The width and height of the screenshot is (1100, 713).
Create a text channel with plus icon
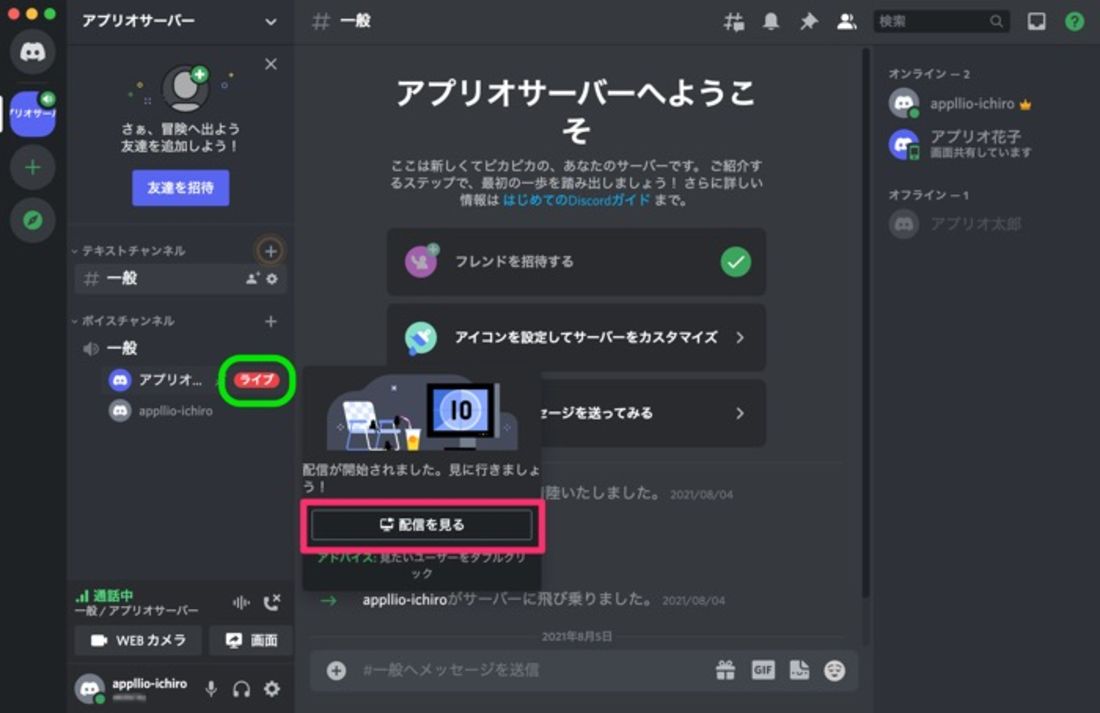(x=271, y=251)
